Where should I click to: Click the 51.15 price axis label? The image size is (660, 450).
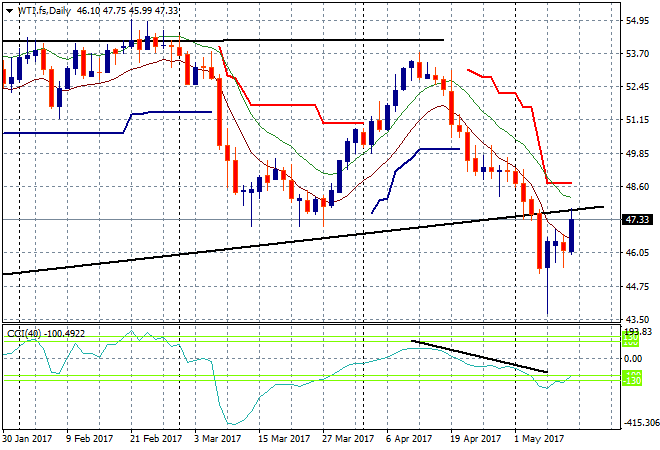coord(637,120)
